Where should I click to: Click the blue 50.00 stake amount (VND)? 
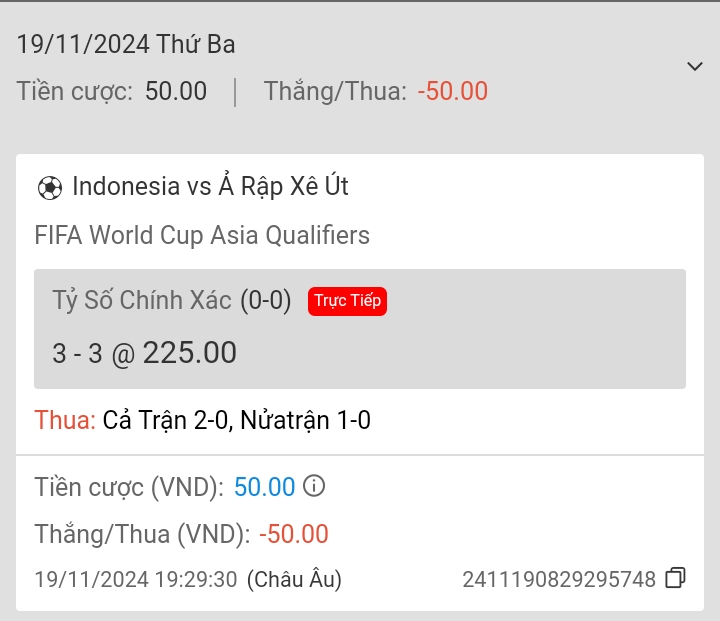pyautogui.click(x=264, y=487)
